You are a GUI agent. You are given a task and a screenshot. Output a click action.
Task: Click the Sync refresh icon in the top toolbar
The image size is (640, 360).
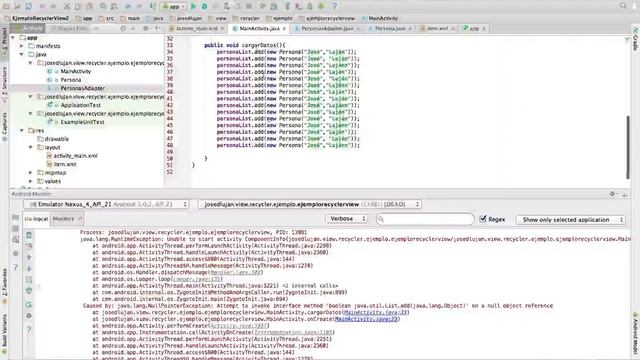click(x=29, y=6)
